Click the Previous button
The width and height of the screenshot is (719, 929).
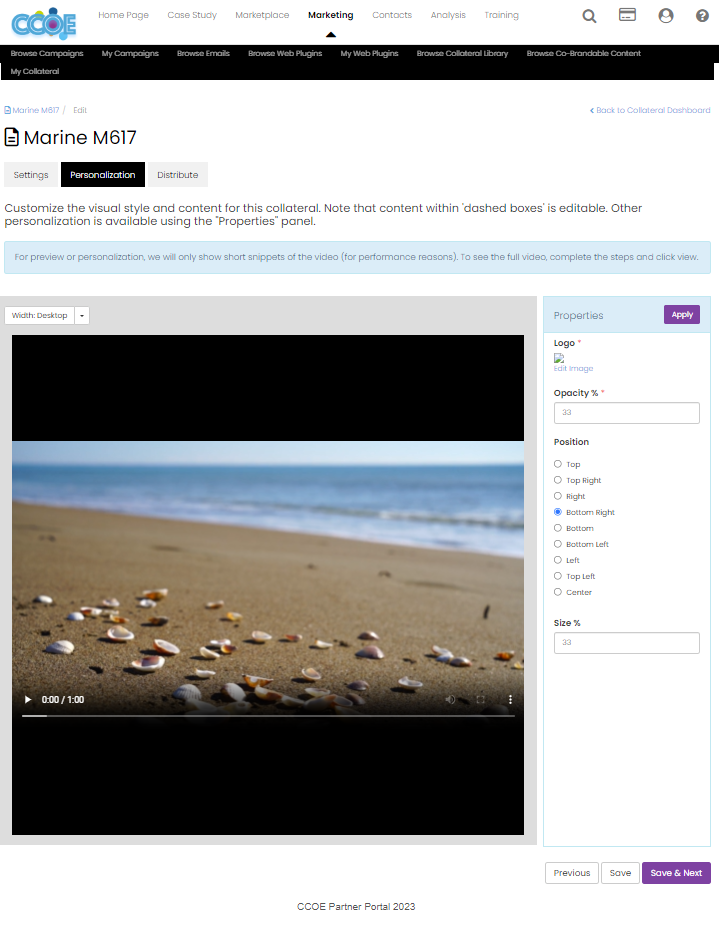coord(572,873)
